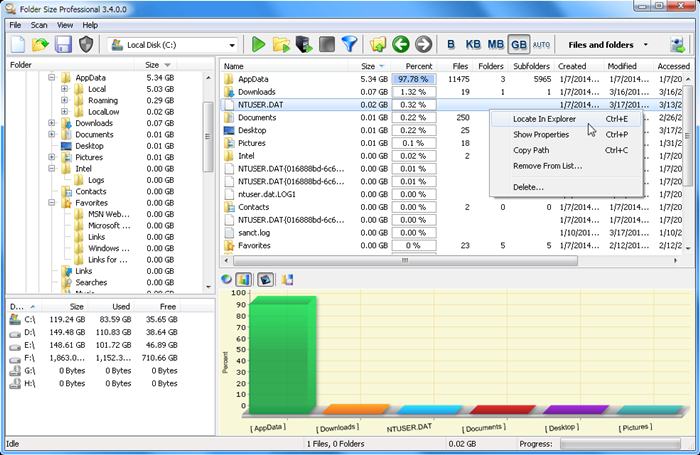Viewport: 700px width, 455px height.
Task: Click the horizontal scrollbar of file list
Action: (x=405, y=260)
